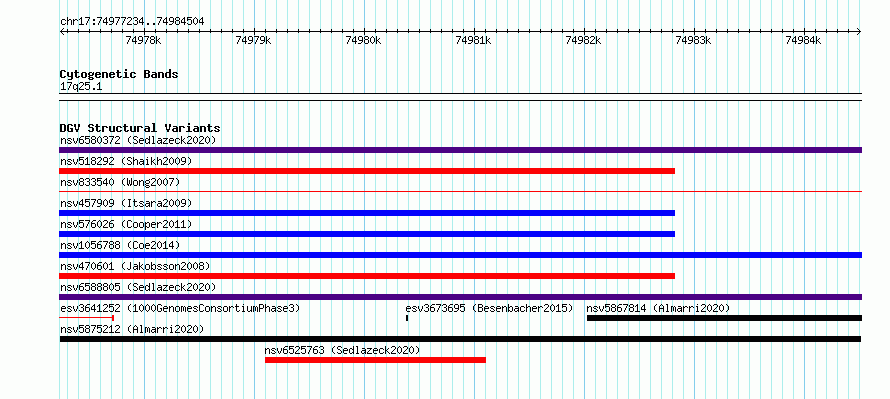Select the 17q25.1 band label
The height and width of the screenshot is (399, 890).
pyautogui.click(x=81, y=87)
